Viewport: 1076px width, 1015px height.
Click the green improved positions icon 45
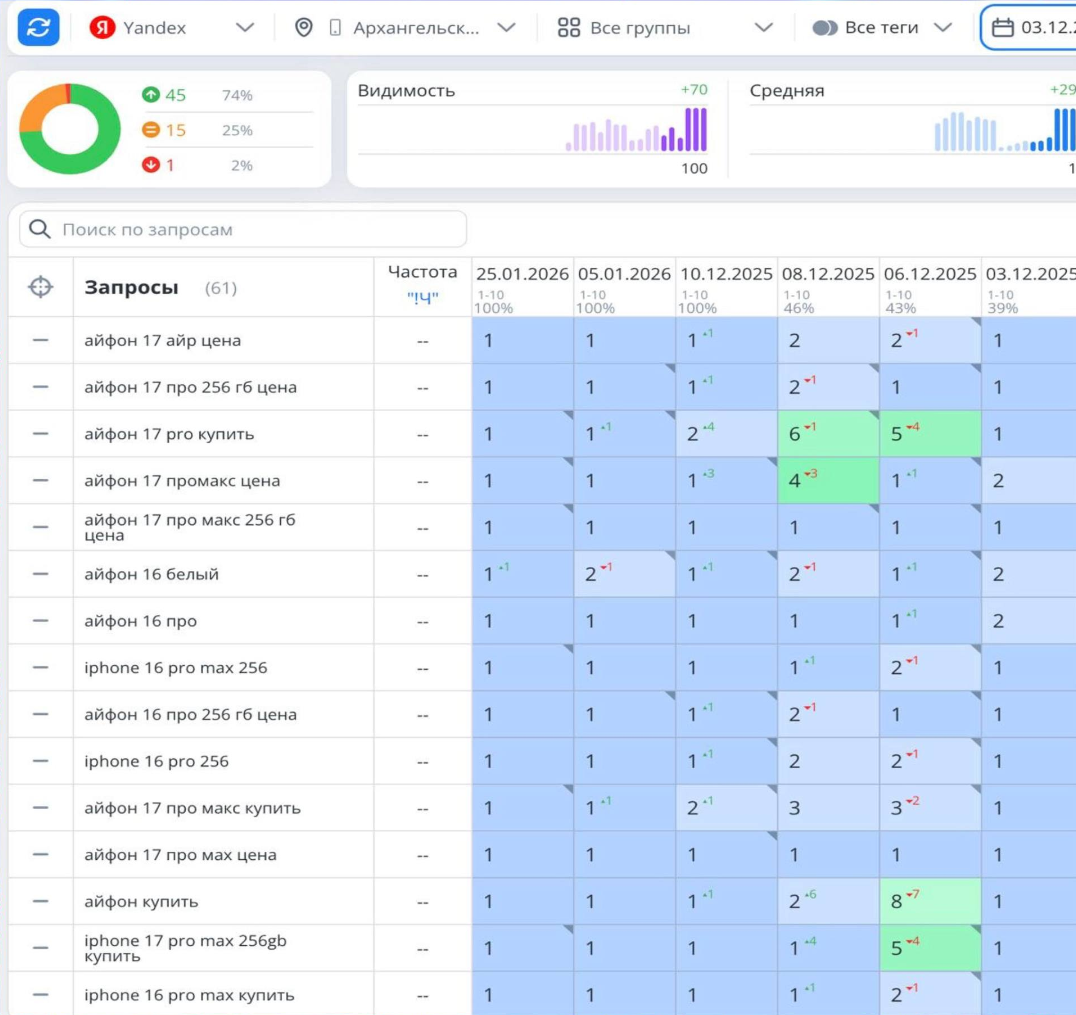151,95
